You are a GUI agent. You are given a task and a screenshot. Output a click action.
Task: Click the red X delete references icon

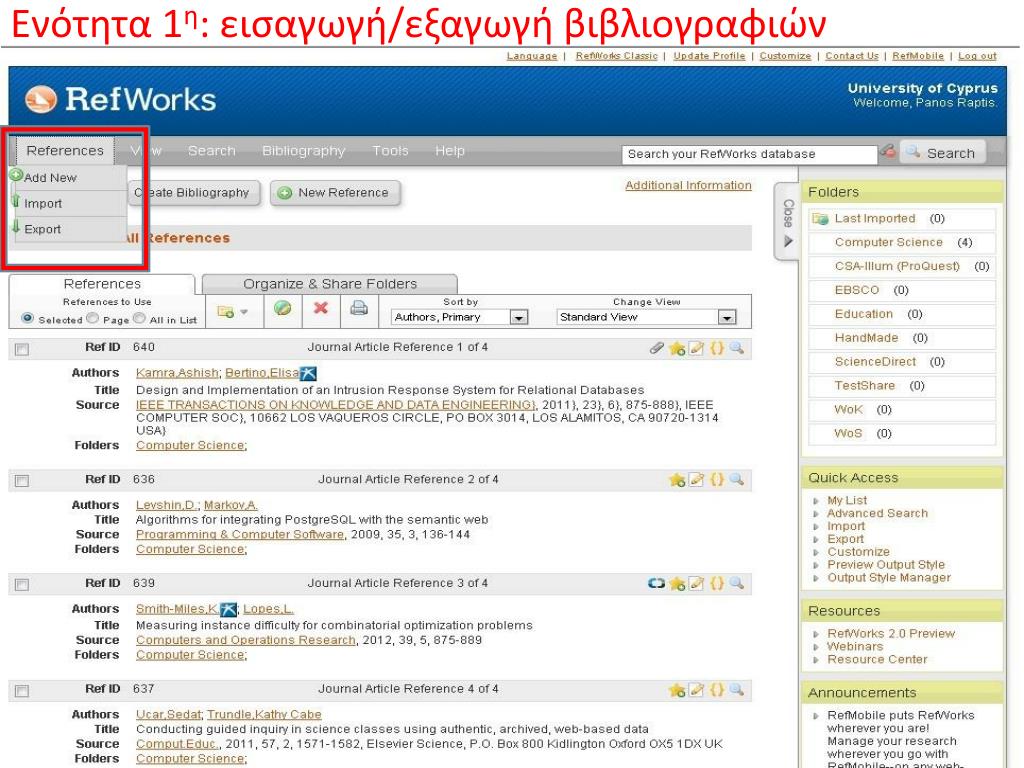[321, 308]
